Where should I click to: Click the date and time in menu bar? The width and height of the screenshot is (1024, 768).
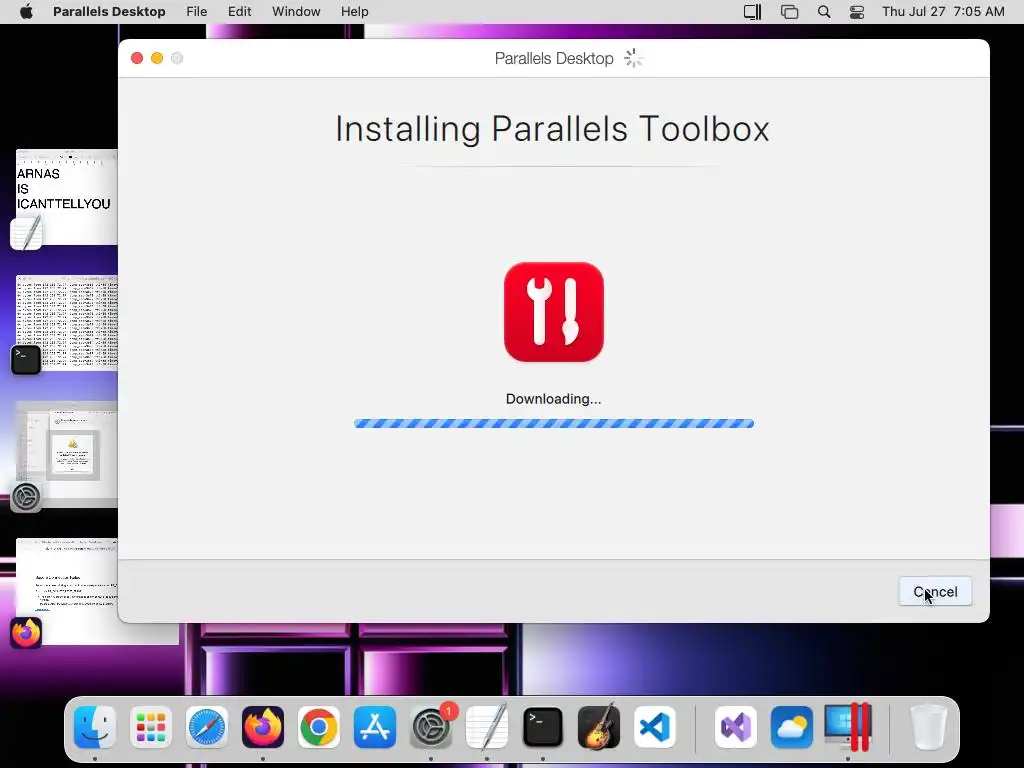(x=943, y=12)
